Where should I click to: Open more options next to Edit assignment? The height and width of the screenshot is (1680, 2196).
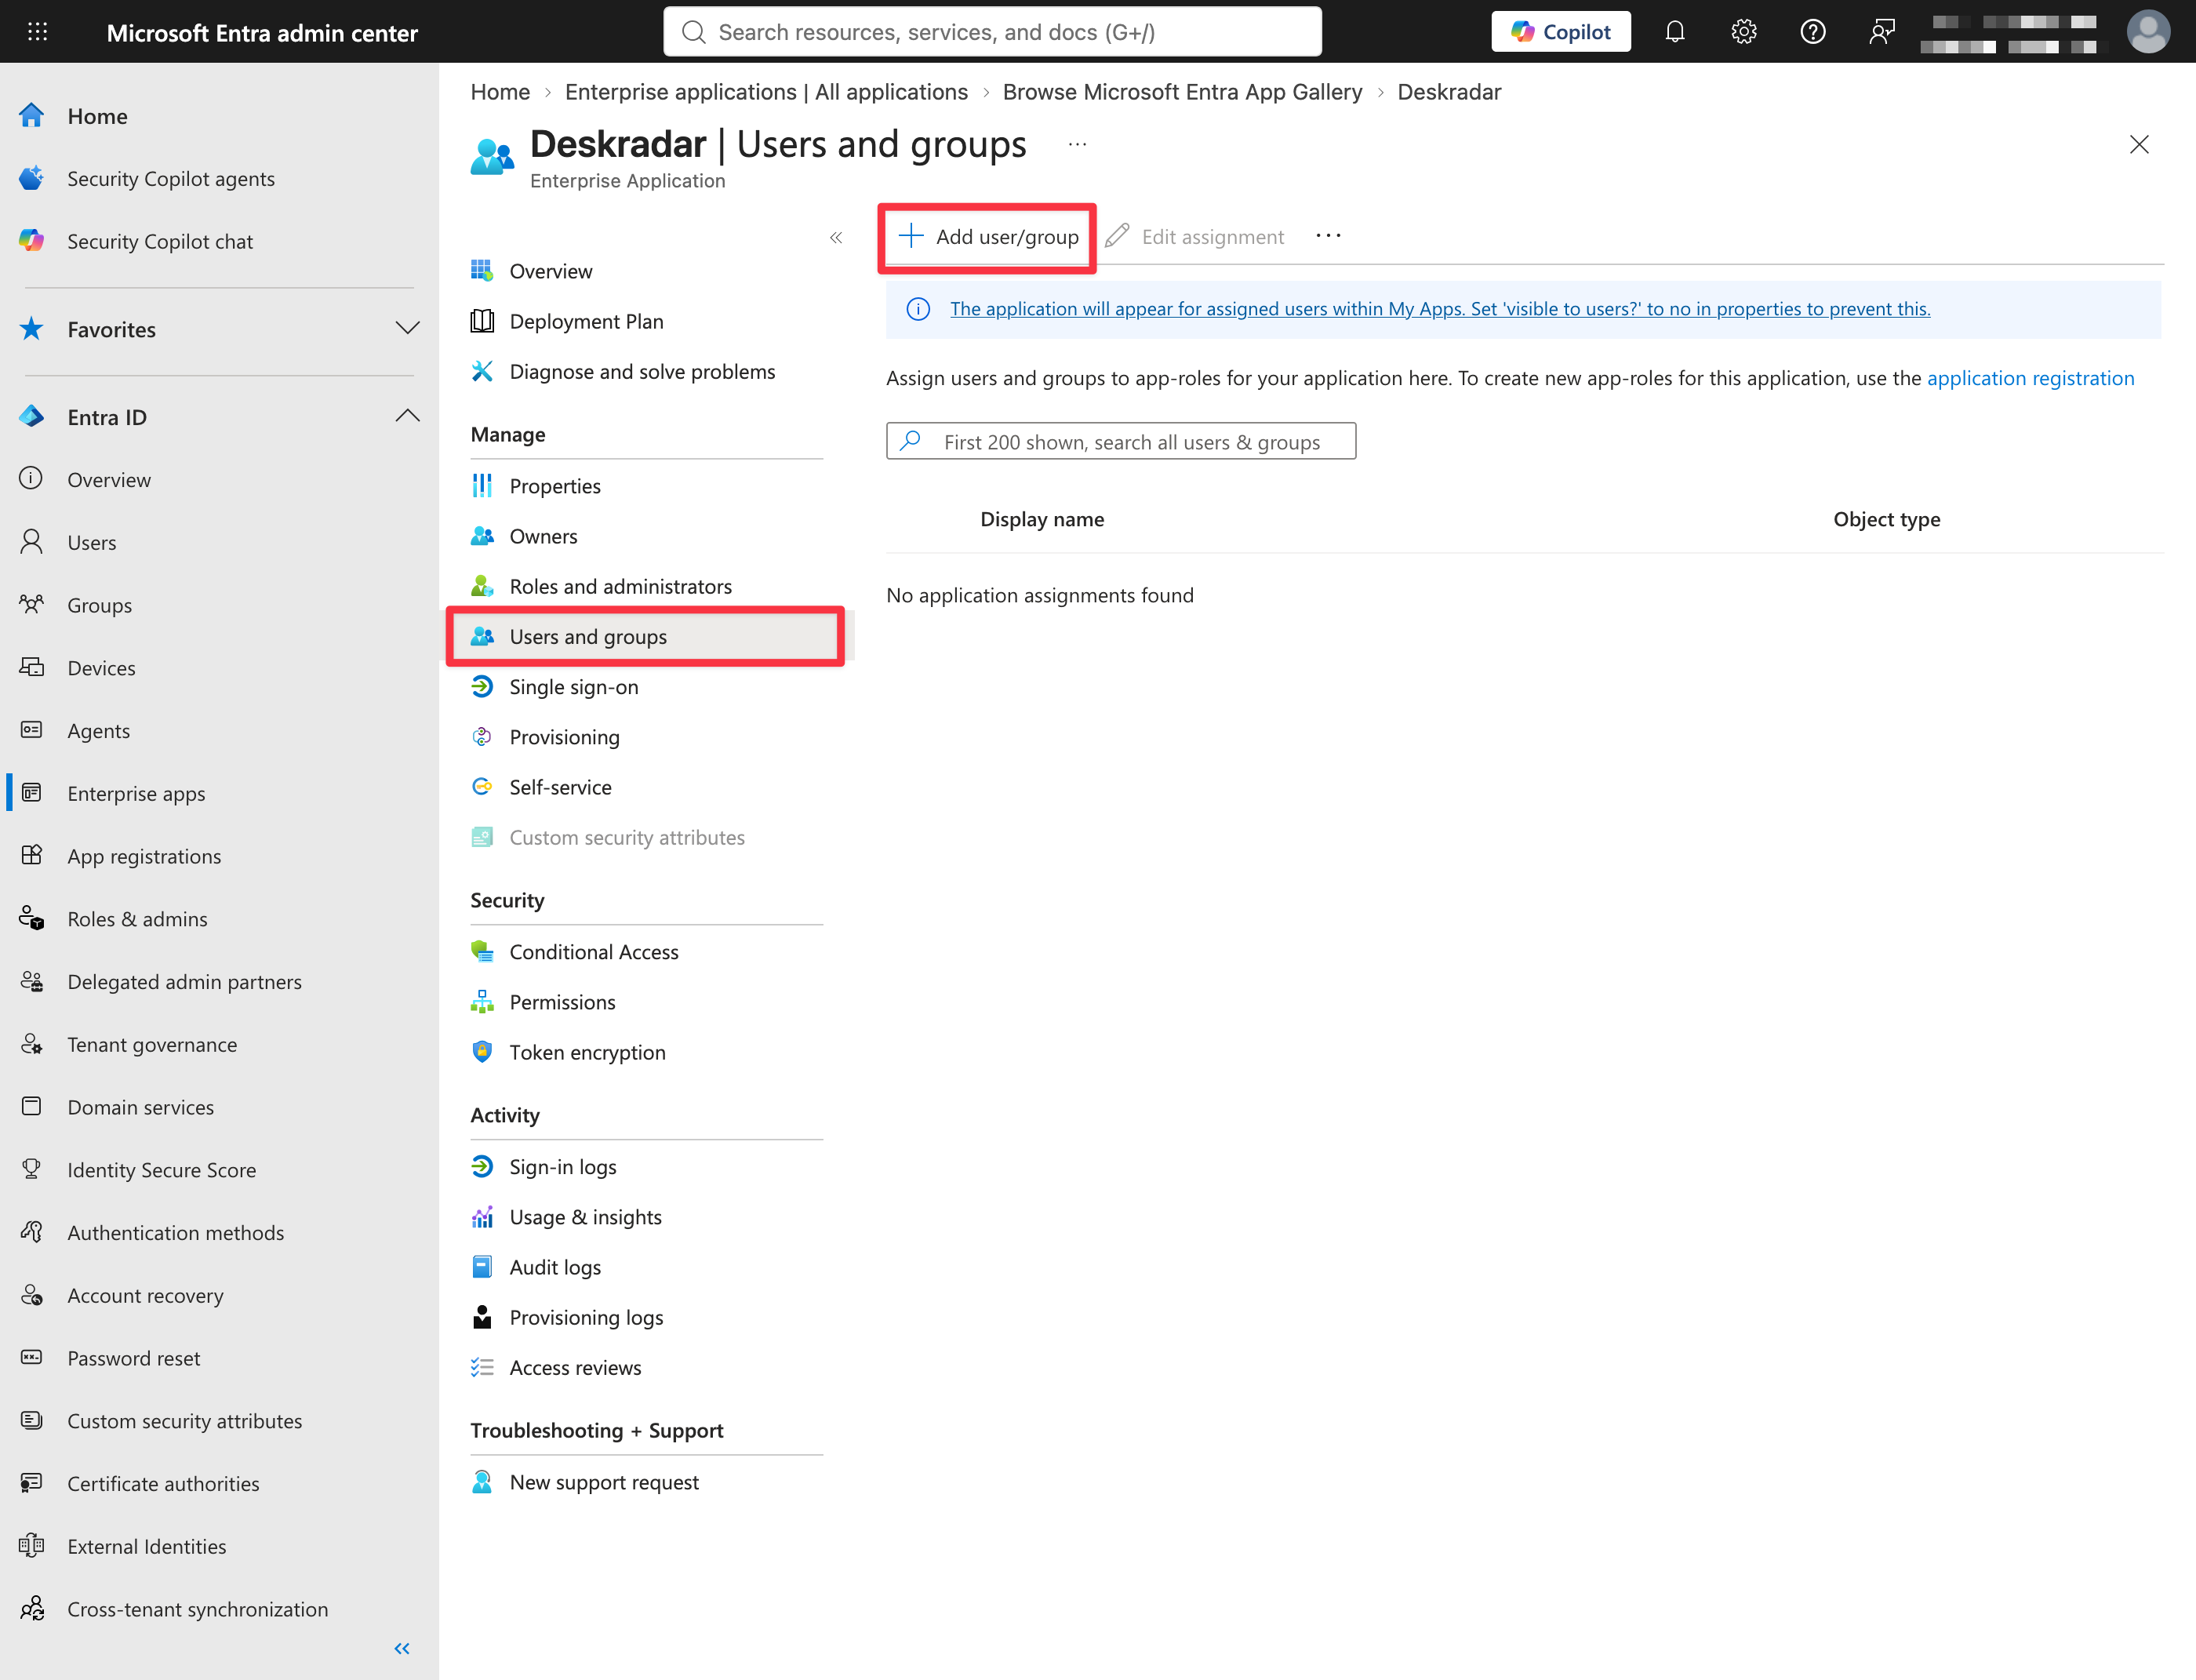pyautogui.click(x=1328, y=236)
